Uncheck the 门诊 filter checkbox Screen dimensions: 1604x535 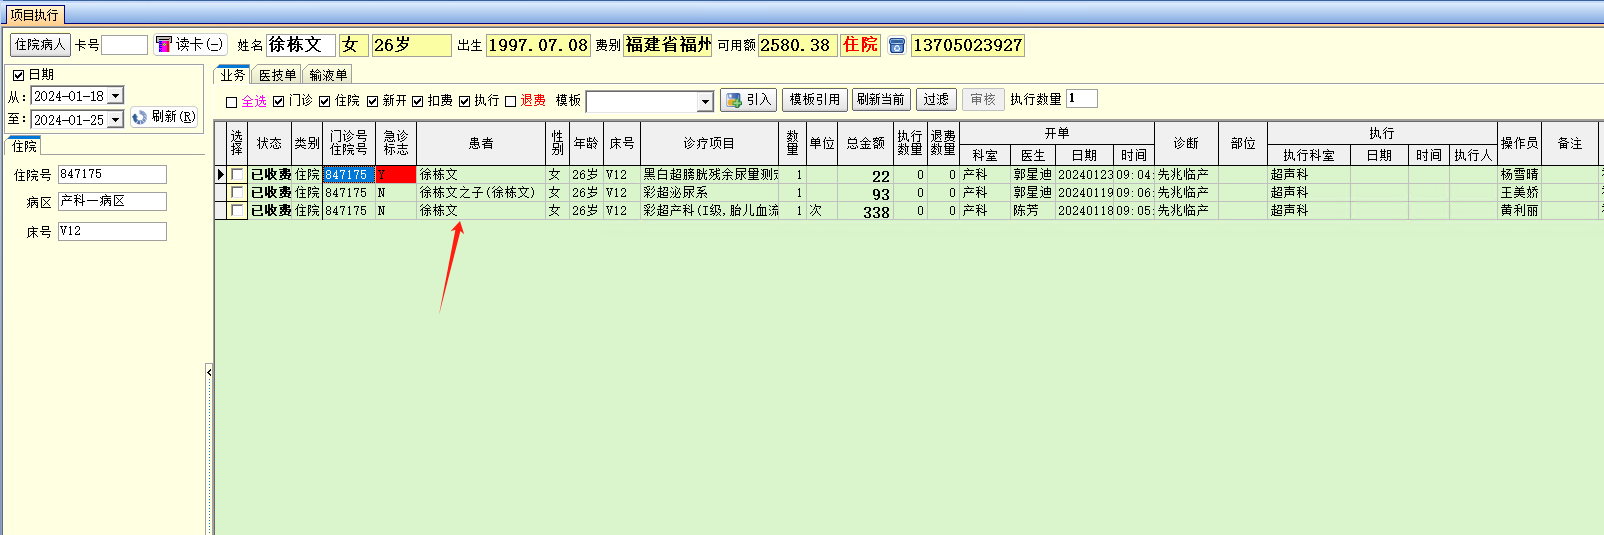[279, 101]
